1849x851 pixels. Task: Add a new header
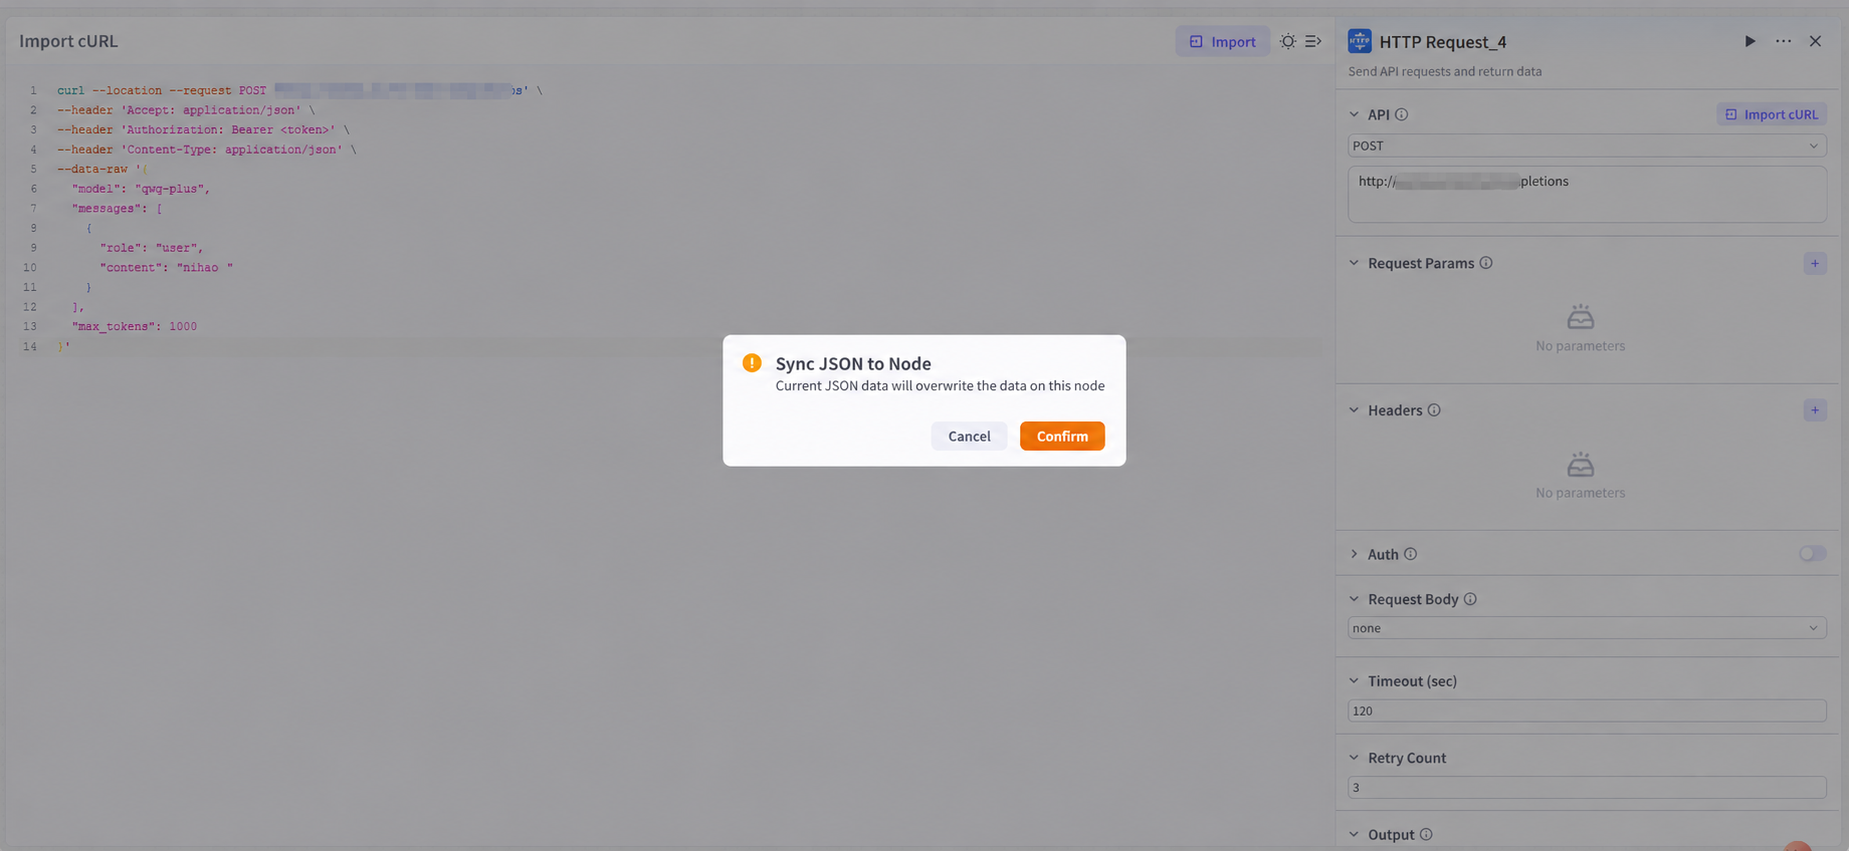[x=1815, y=410]
